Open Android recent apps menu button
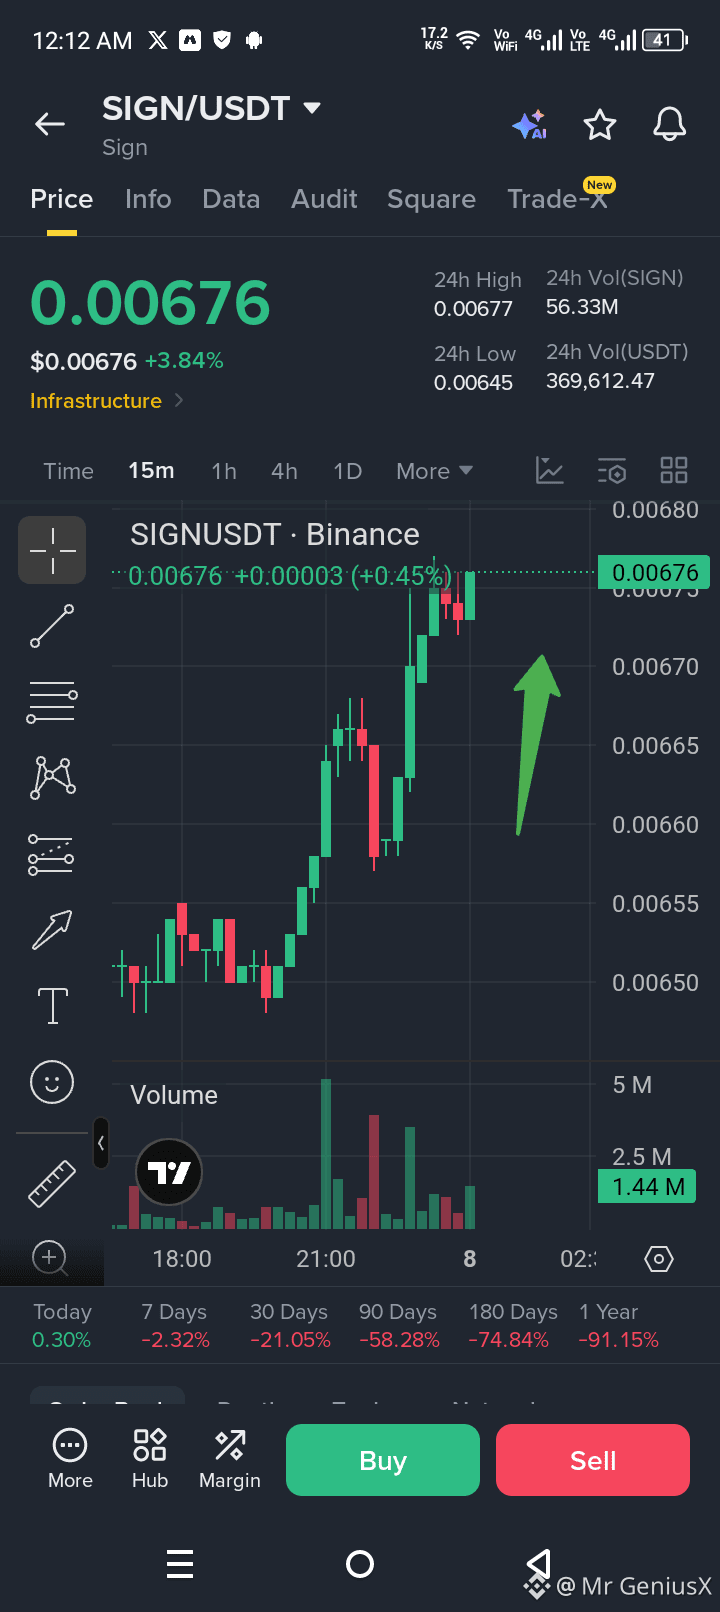720x1612 pixels. coord(180,1564)
